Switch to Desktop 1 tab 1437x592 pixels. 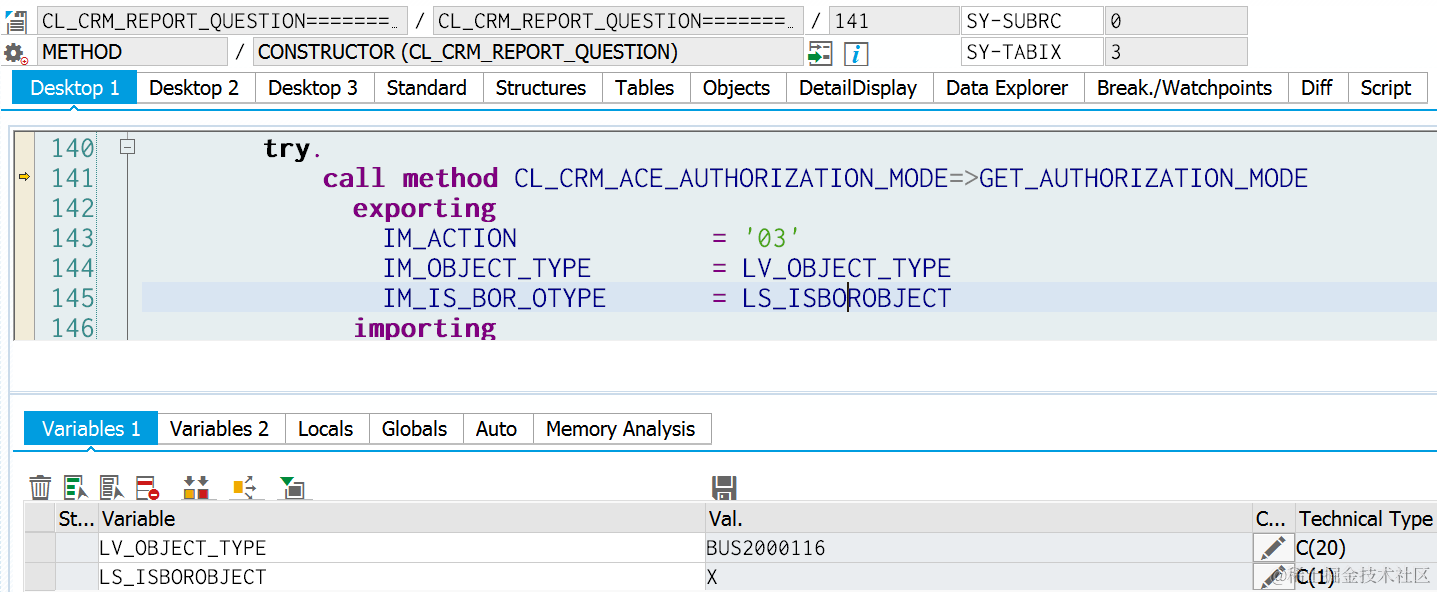coord(75,88)
